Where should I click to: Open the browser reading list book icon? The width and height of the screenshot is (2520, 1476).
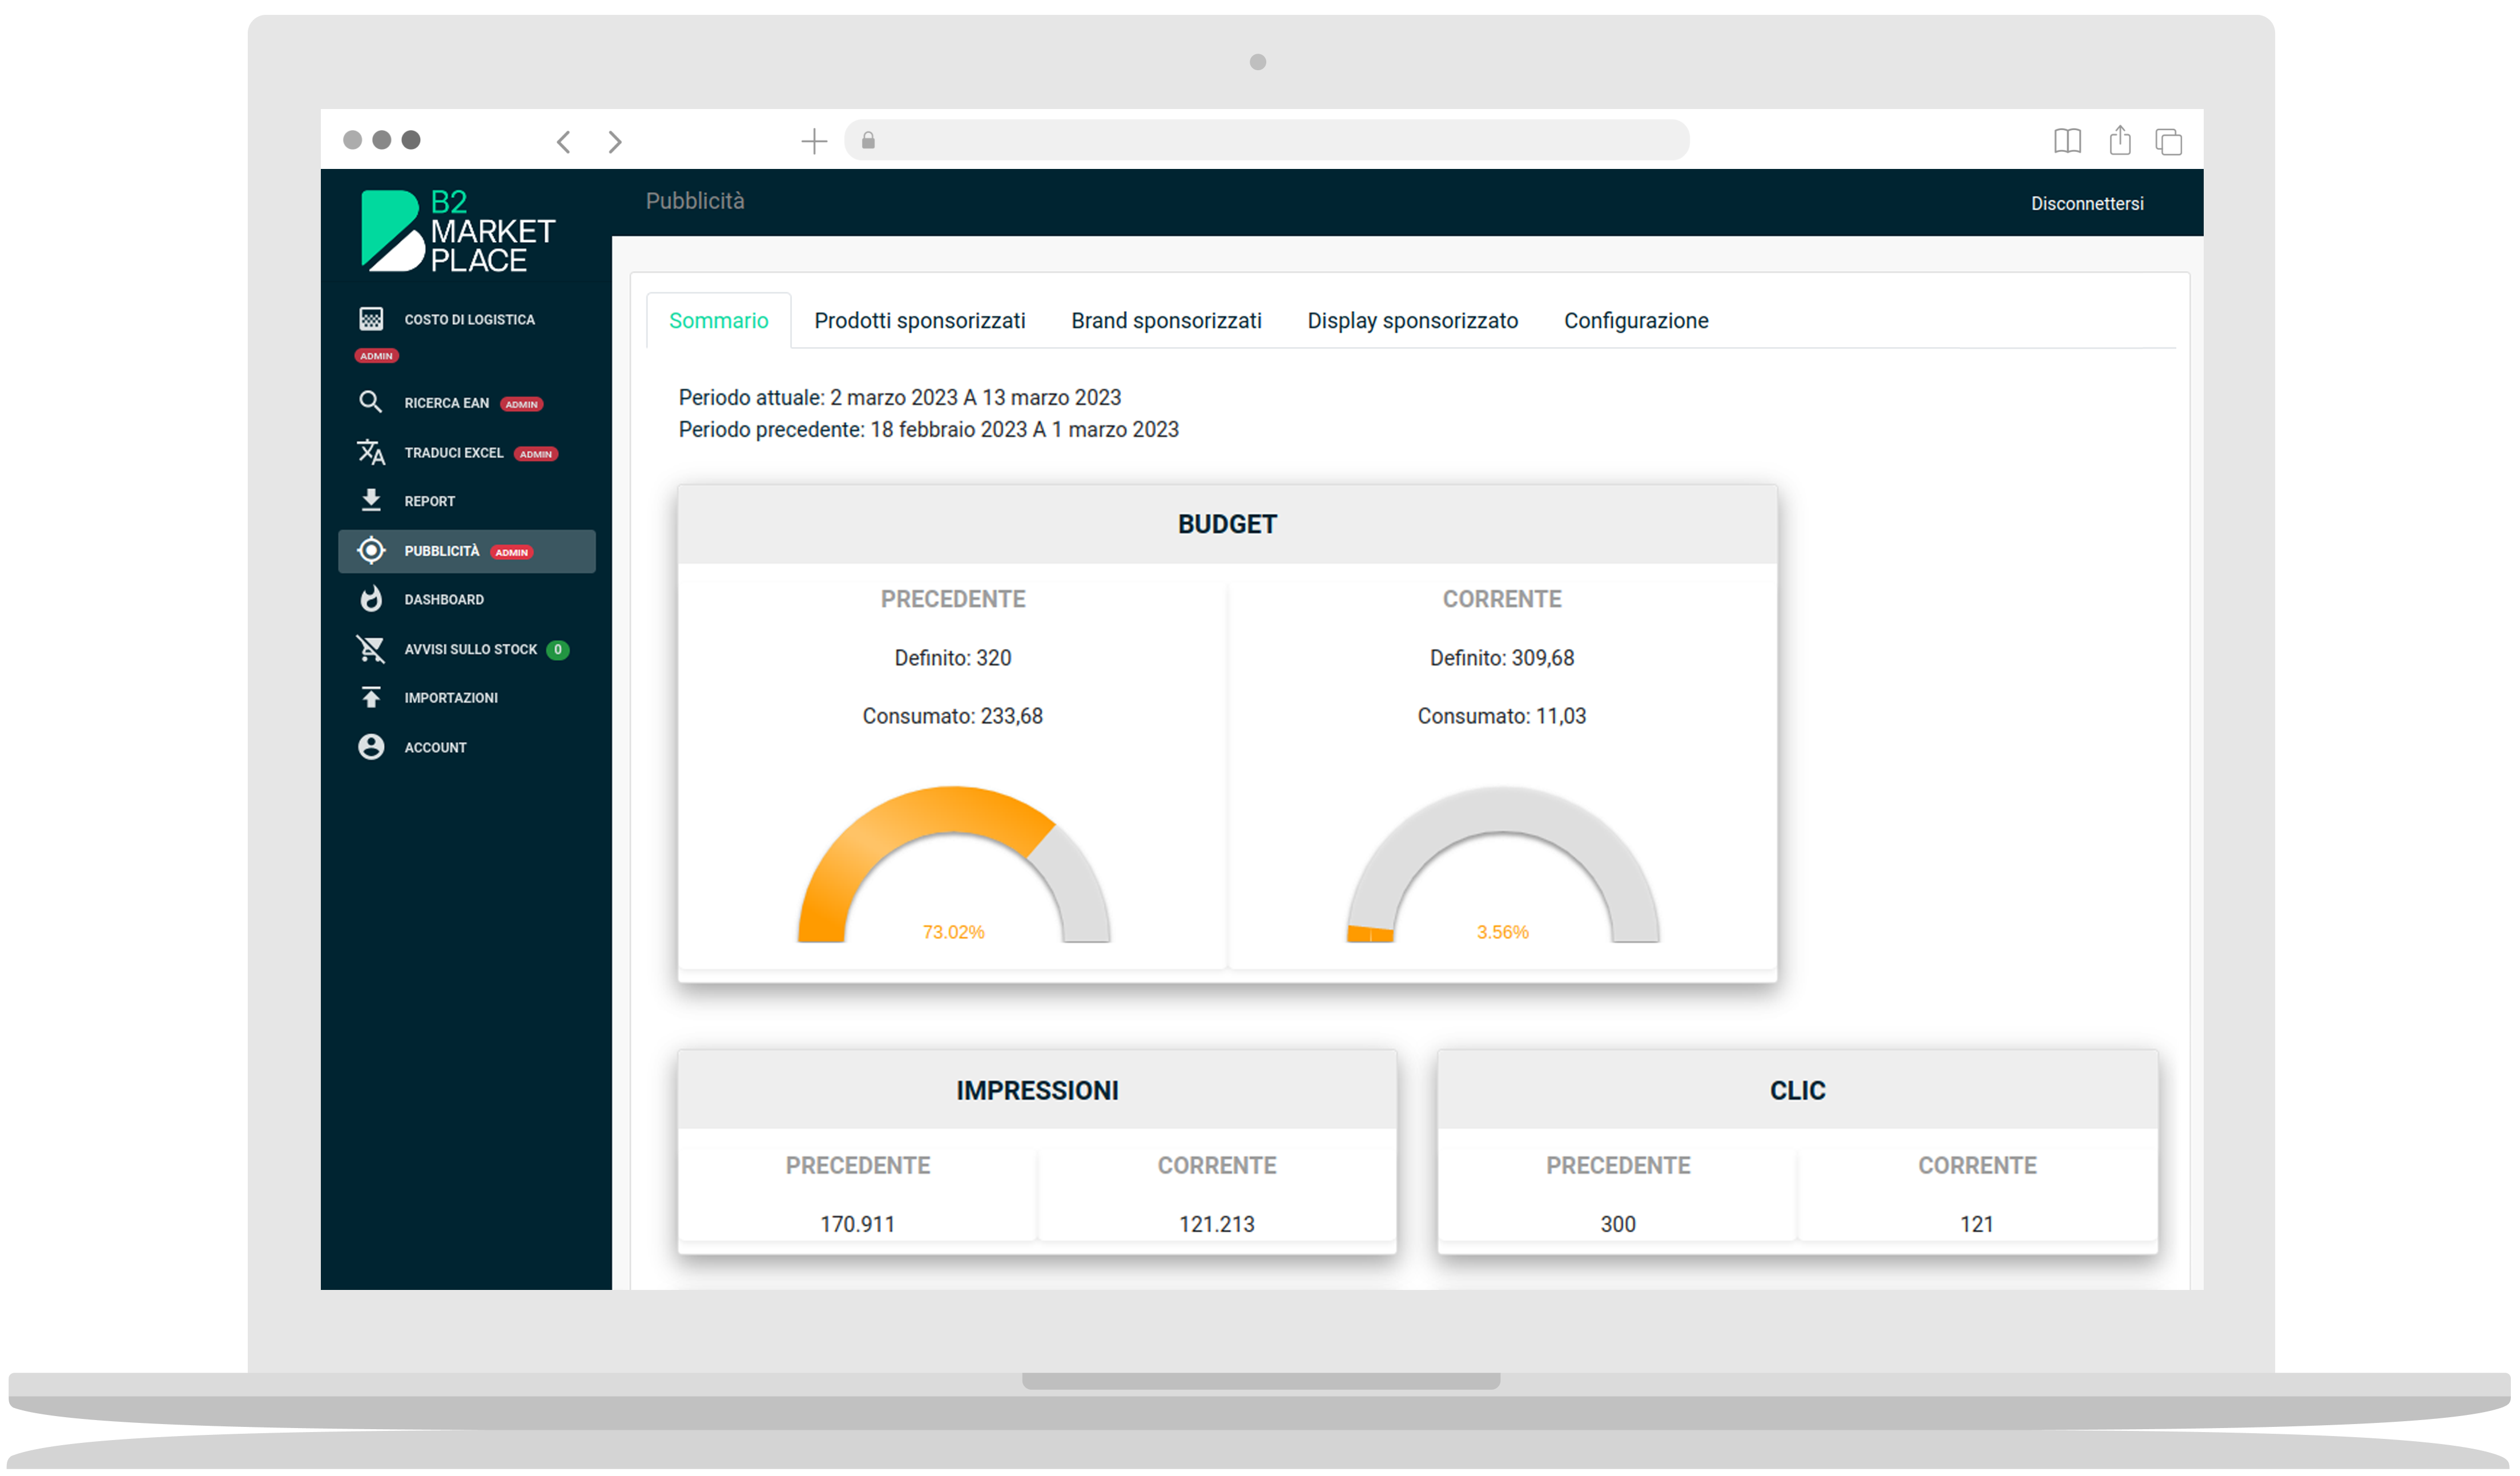tap(2067, 141)
